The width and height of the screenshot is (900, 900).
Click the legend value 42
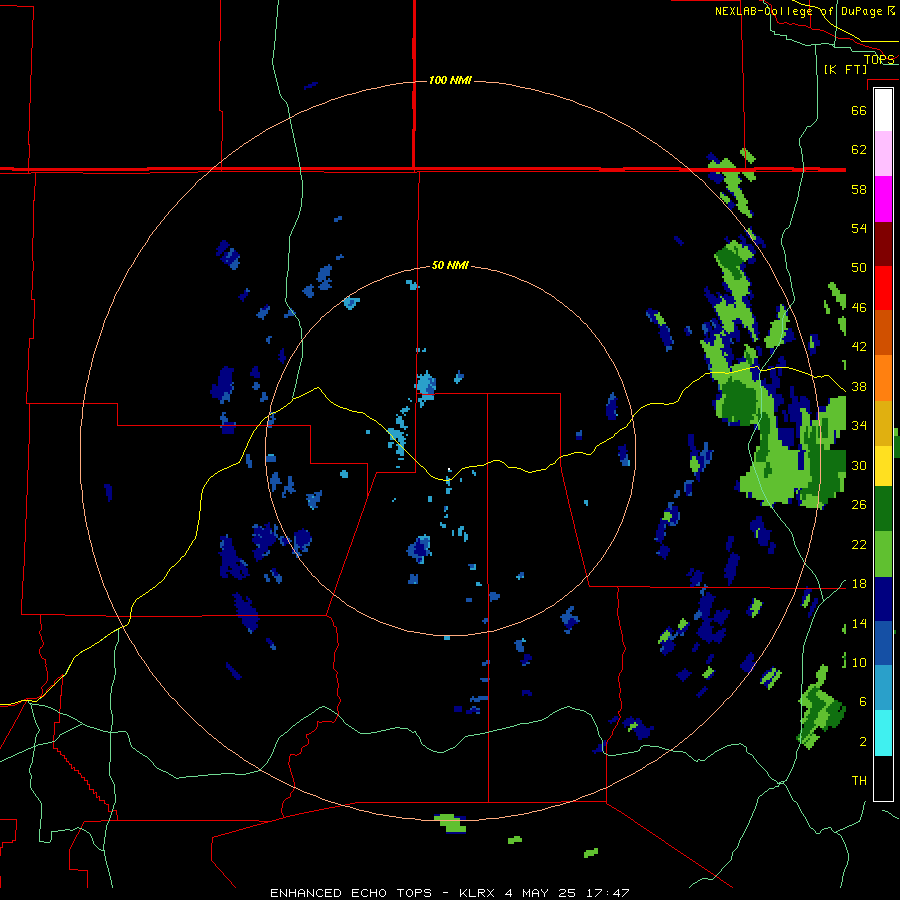tap(859, 347)
